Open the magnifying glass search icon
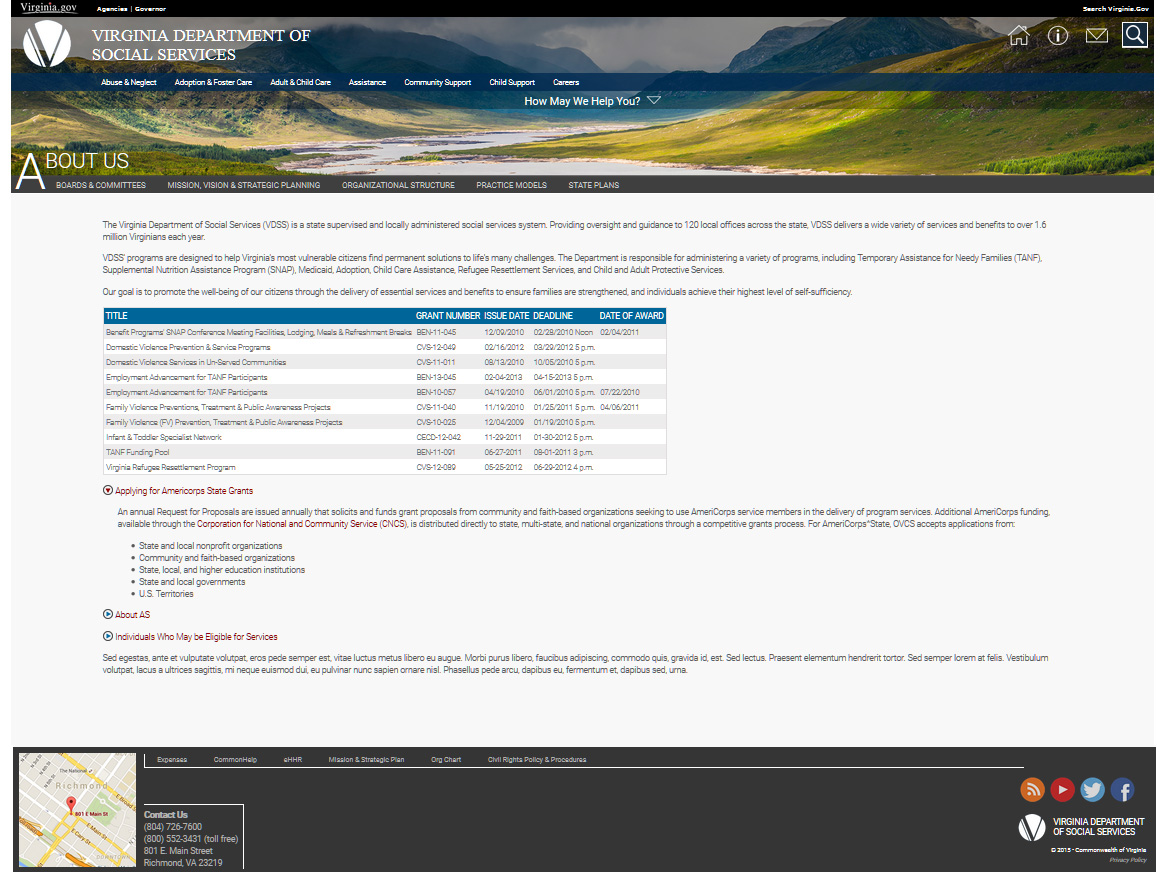 (x=1134, y=35)
